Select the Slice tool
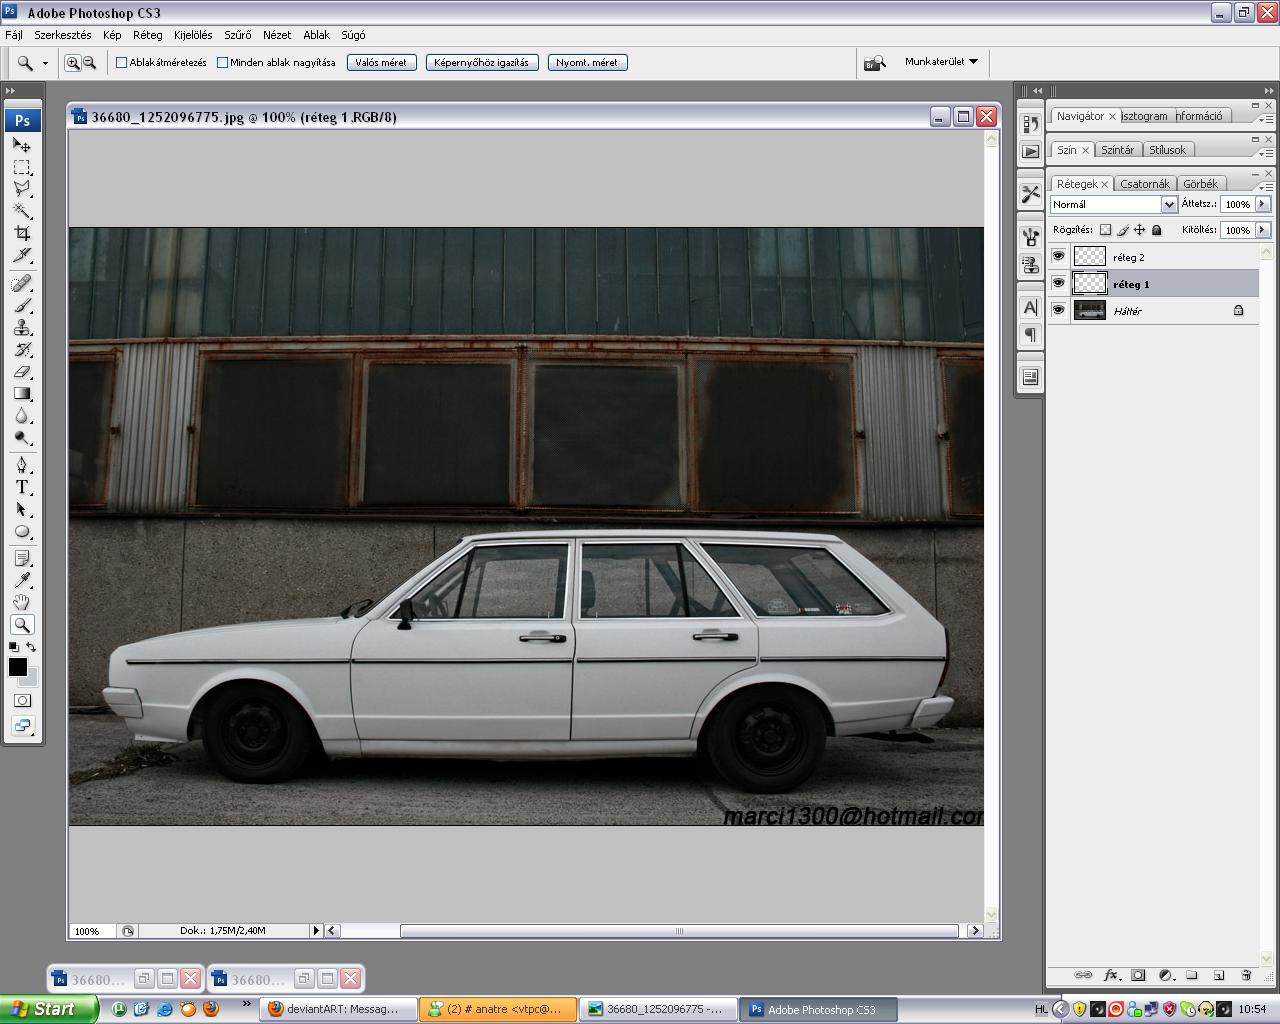The image size is (1280, 1024). (x=22, y=255)
